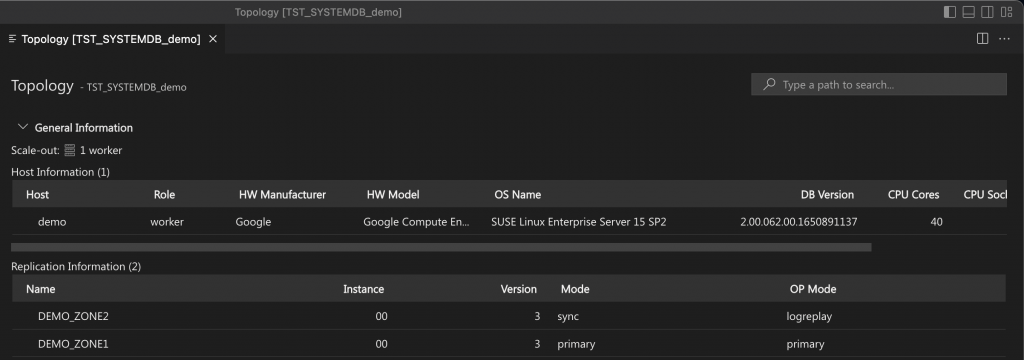The height and width of the screenshot is (360, 1024).
Task: Click the horizontal scrollbar under host table
Action: click(x=441, y=248)
